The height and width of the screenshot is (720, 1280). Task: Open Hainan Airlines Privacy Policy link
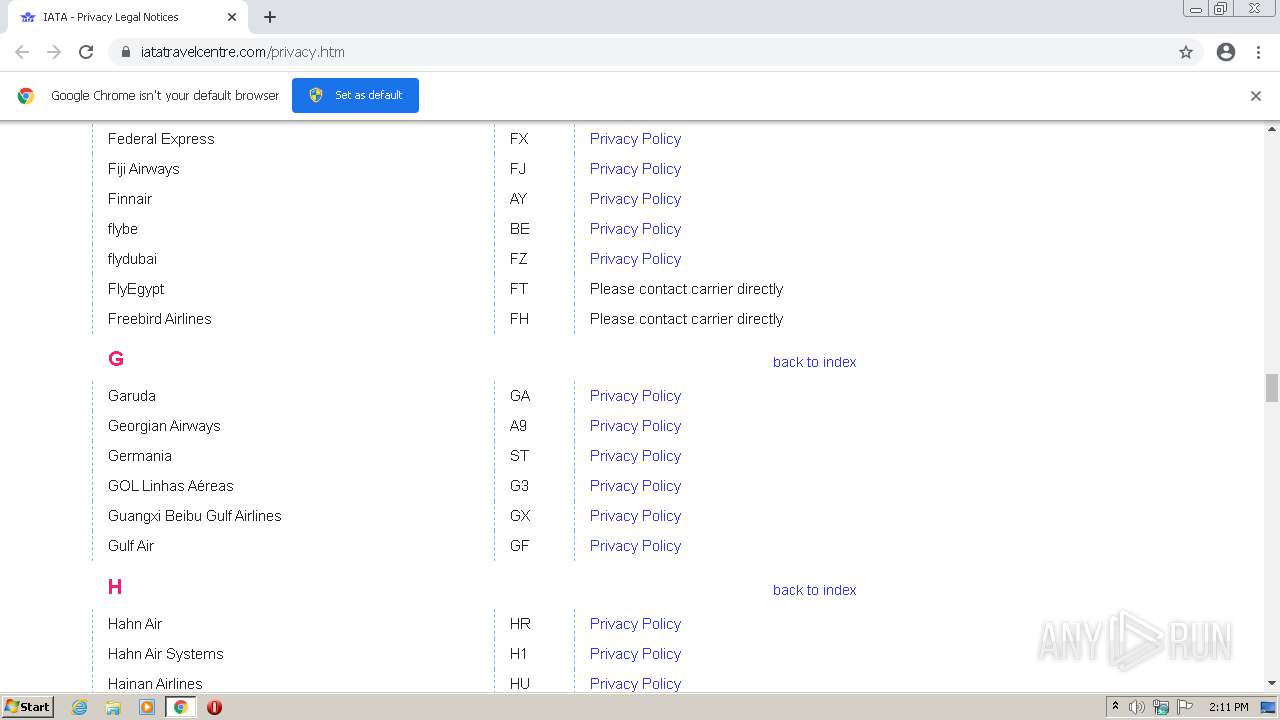click(x=635, y=684)
